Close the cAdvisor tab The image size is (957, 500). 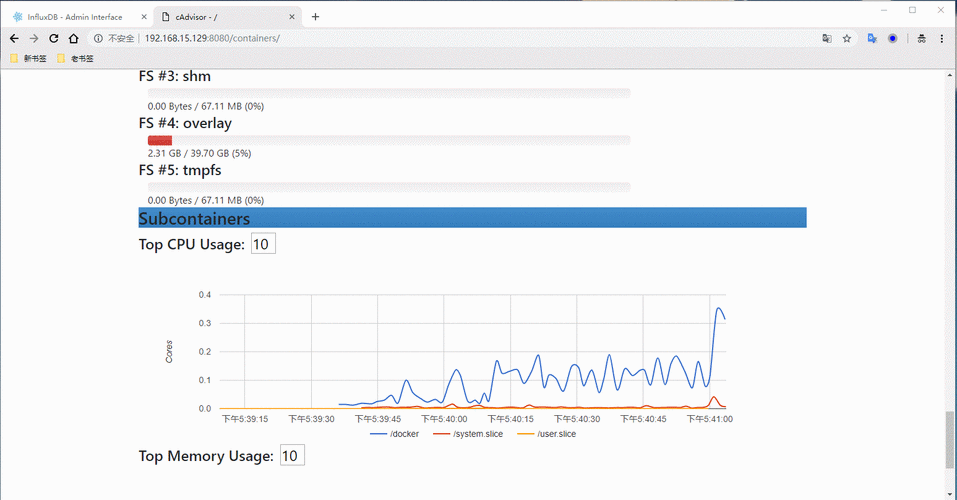[x=292, y=17]
